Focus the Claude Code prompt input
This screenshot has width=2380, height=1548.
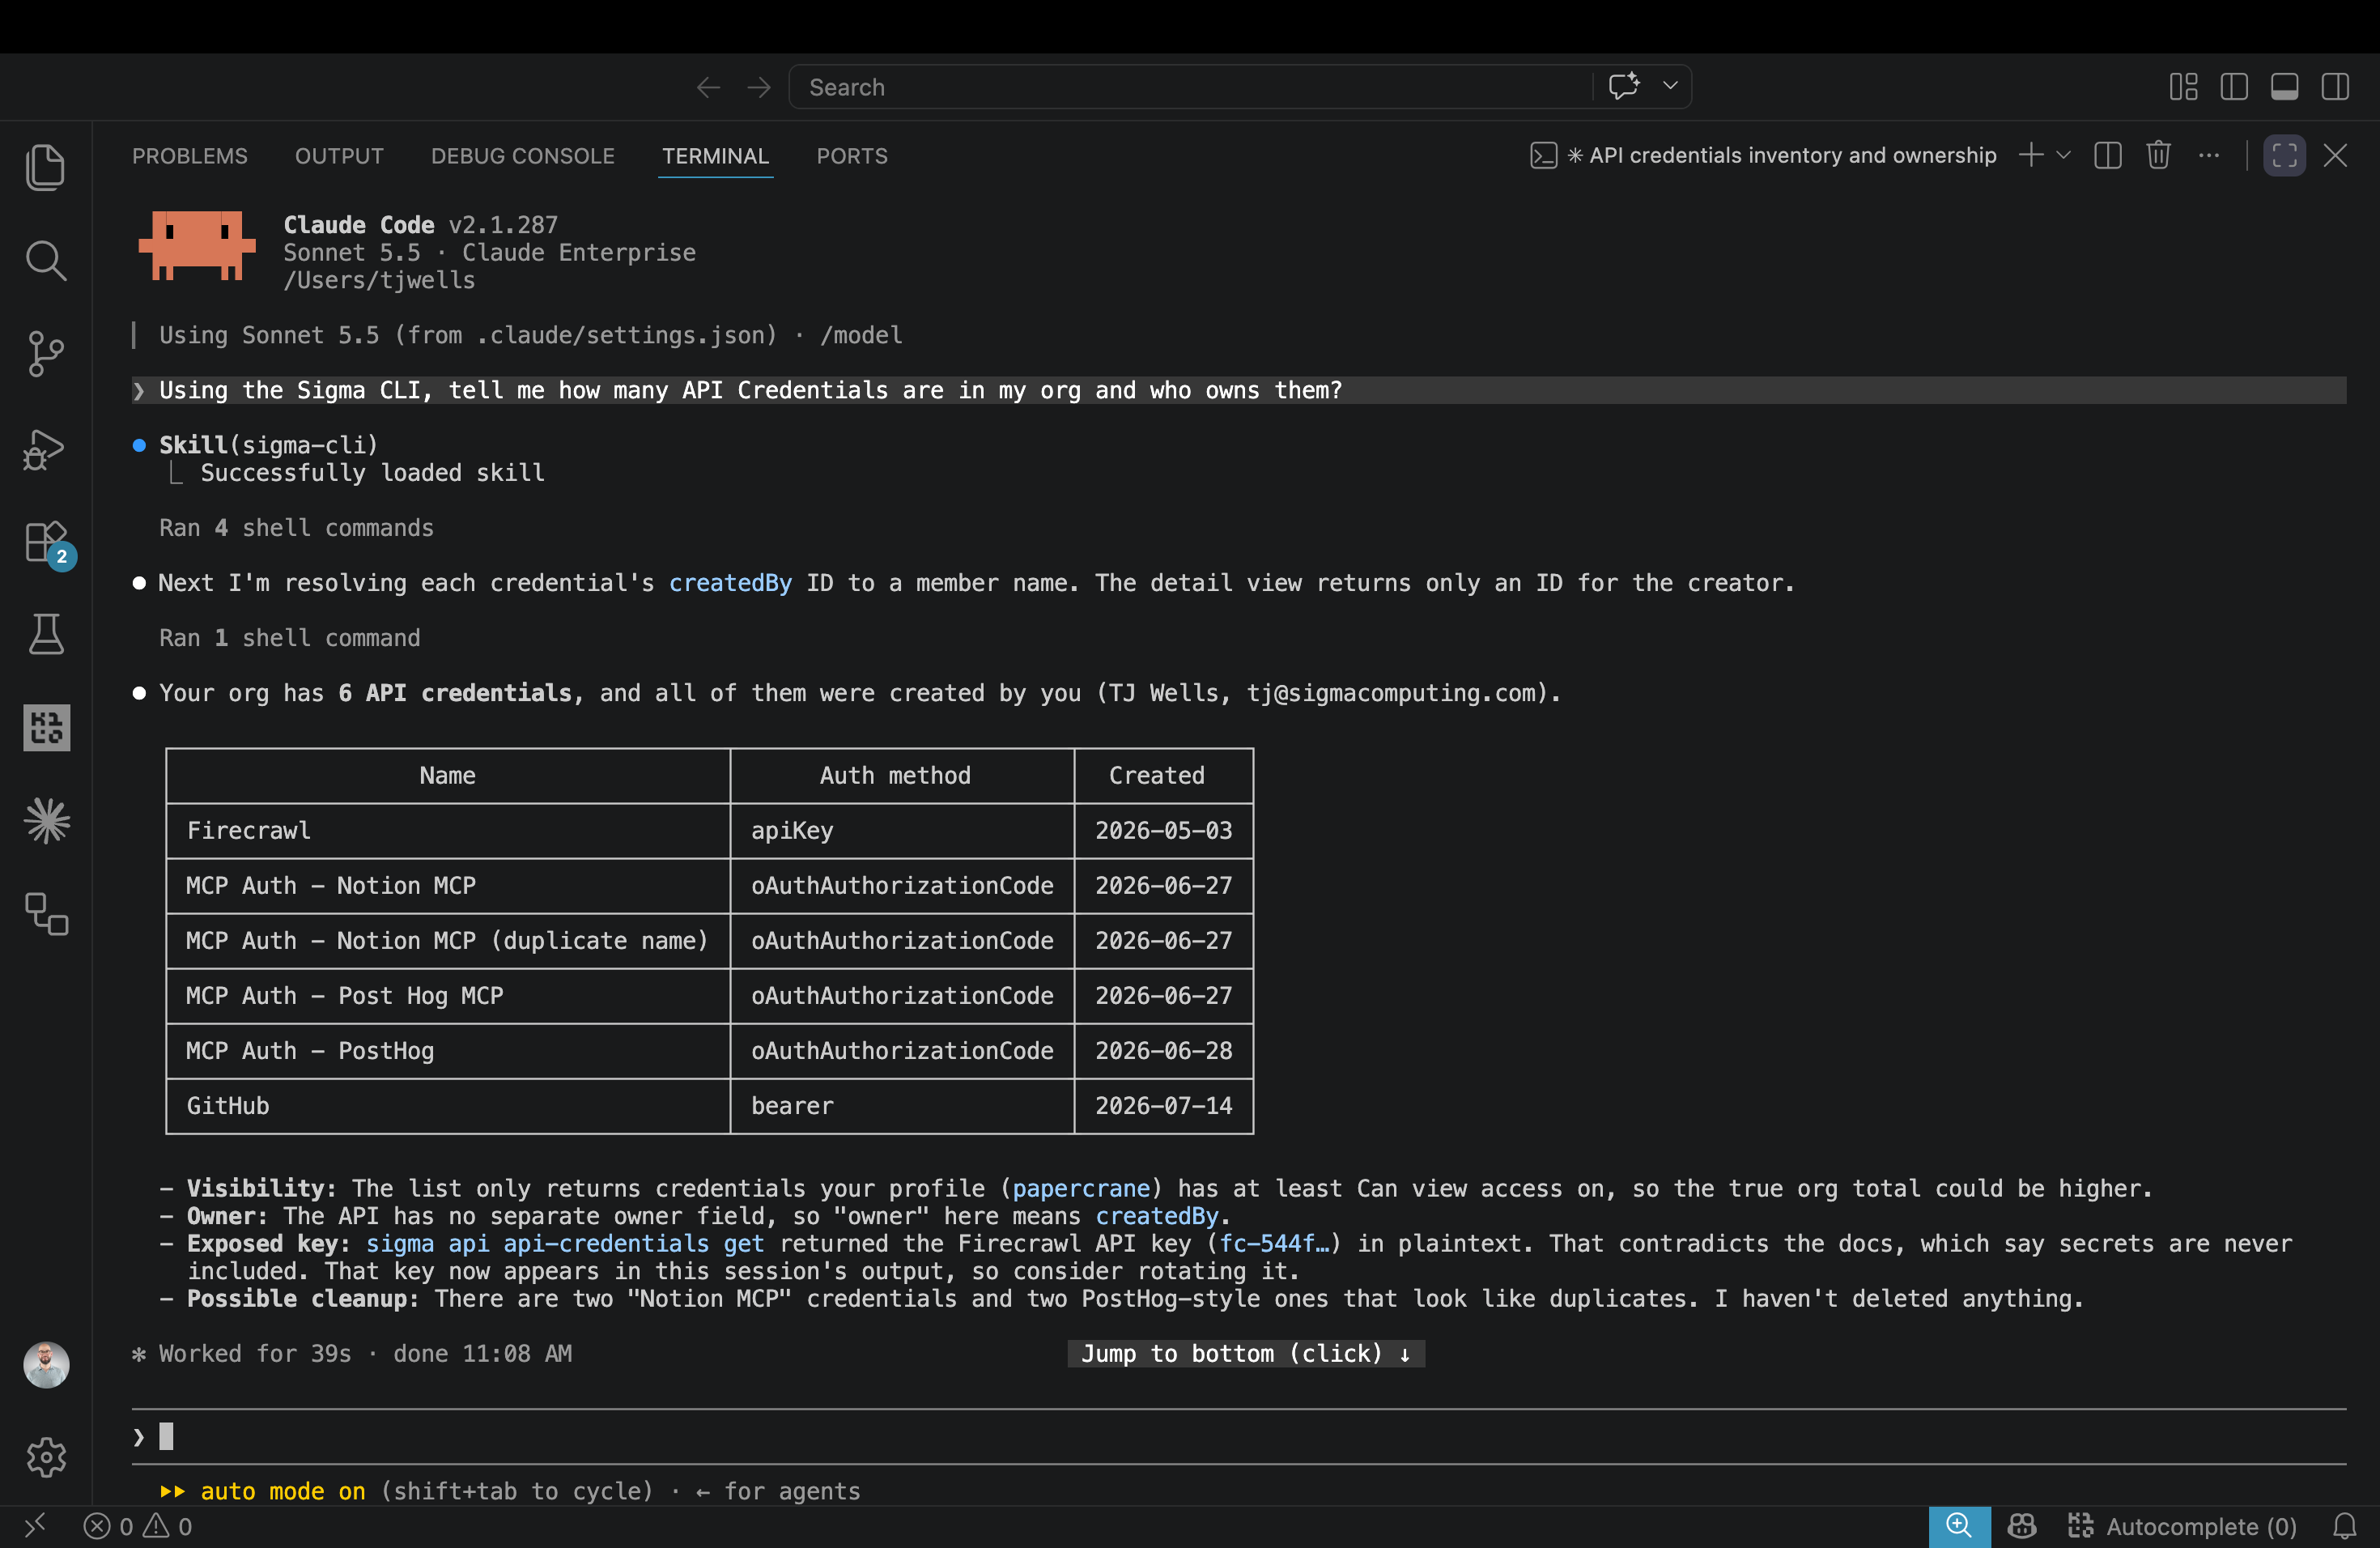point(1238,1436)
